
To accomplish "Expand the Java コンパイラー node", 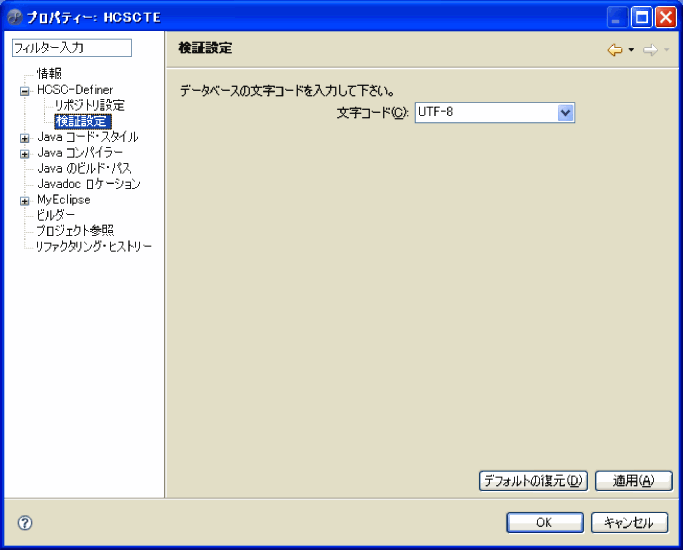I will point(24,154).
